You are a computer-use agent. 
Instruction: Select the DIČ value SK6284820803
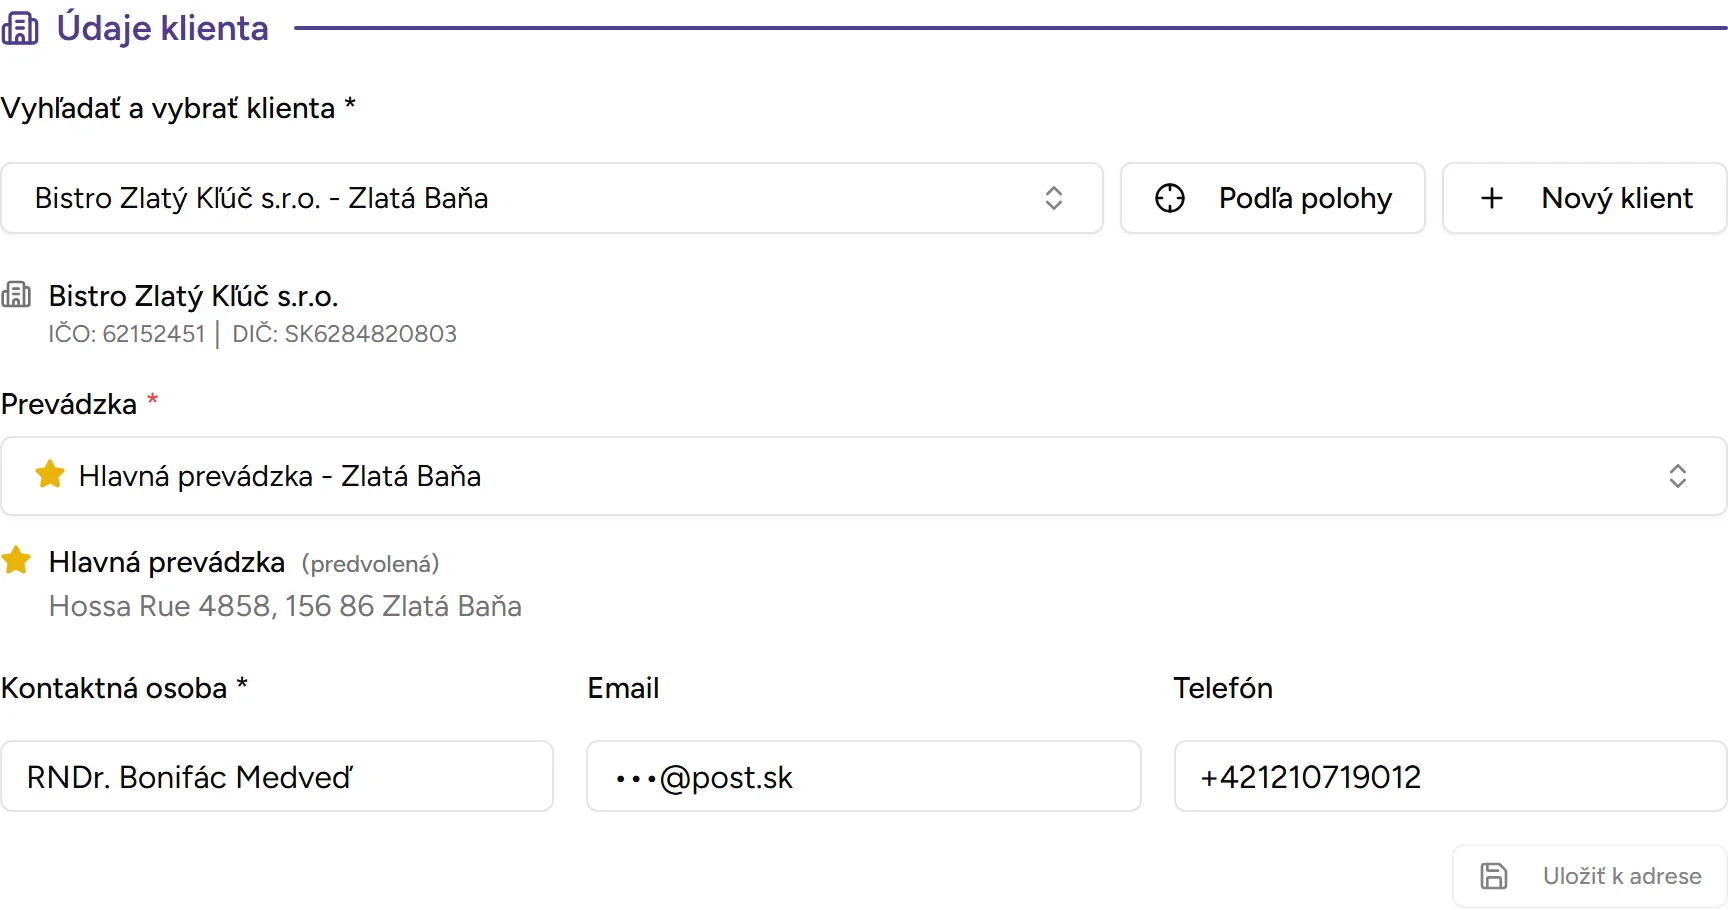[x=370, y=334]
